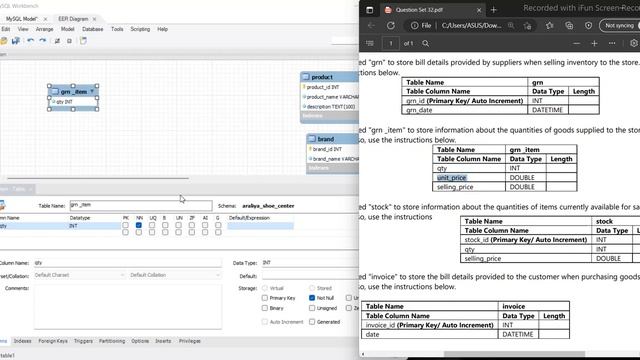Image resolution: width=640 pixels, height=360 pixels.
Task: Switch to the Inserts tab
Action: tap(163, 341)
